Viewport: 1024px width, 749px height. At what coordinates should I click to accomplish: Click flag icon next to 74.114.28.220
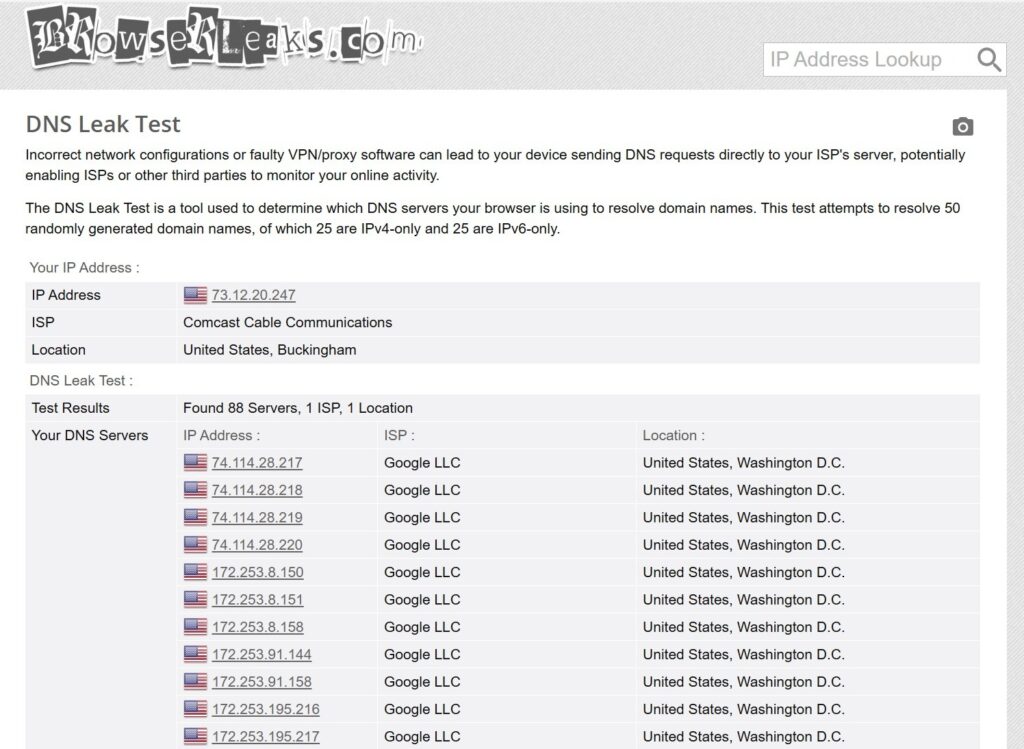pyautogui.click(x=195, y=545)
